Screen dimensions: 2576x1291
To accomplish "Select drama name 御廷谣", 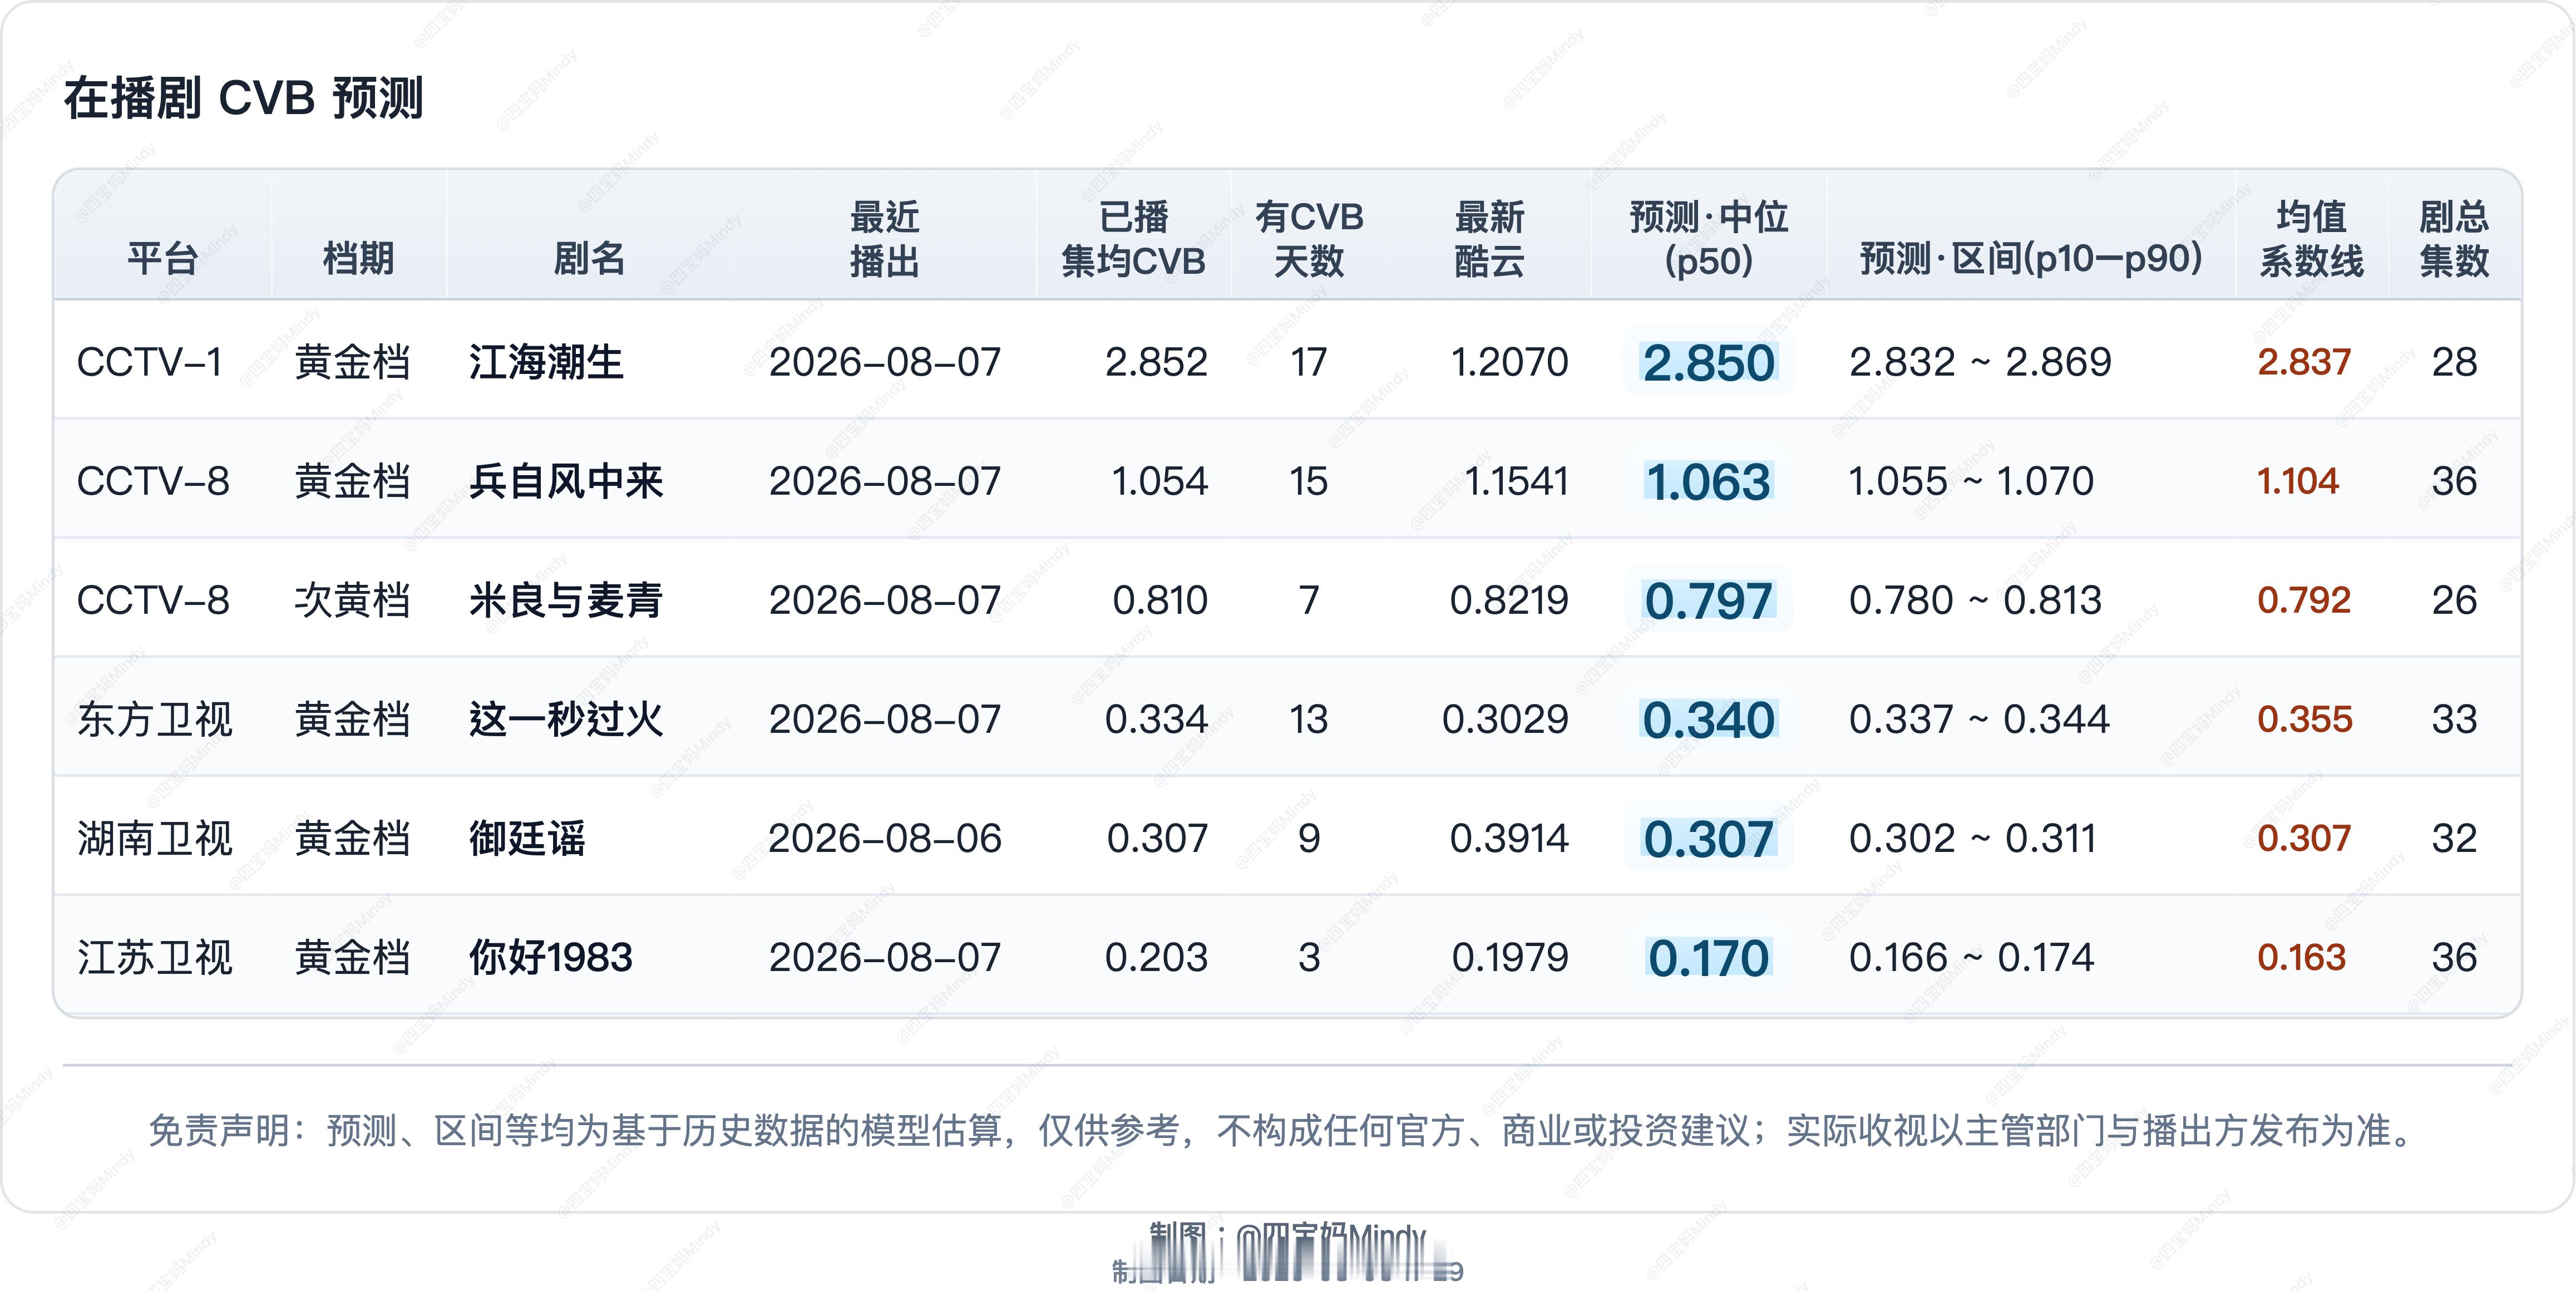I will pyautogui.click(x=527, y=838).
